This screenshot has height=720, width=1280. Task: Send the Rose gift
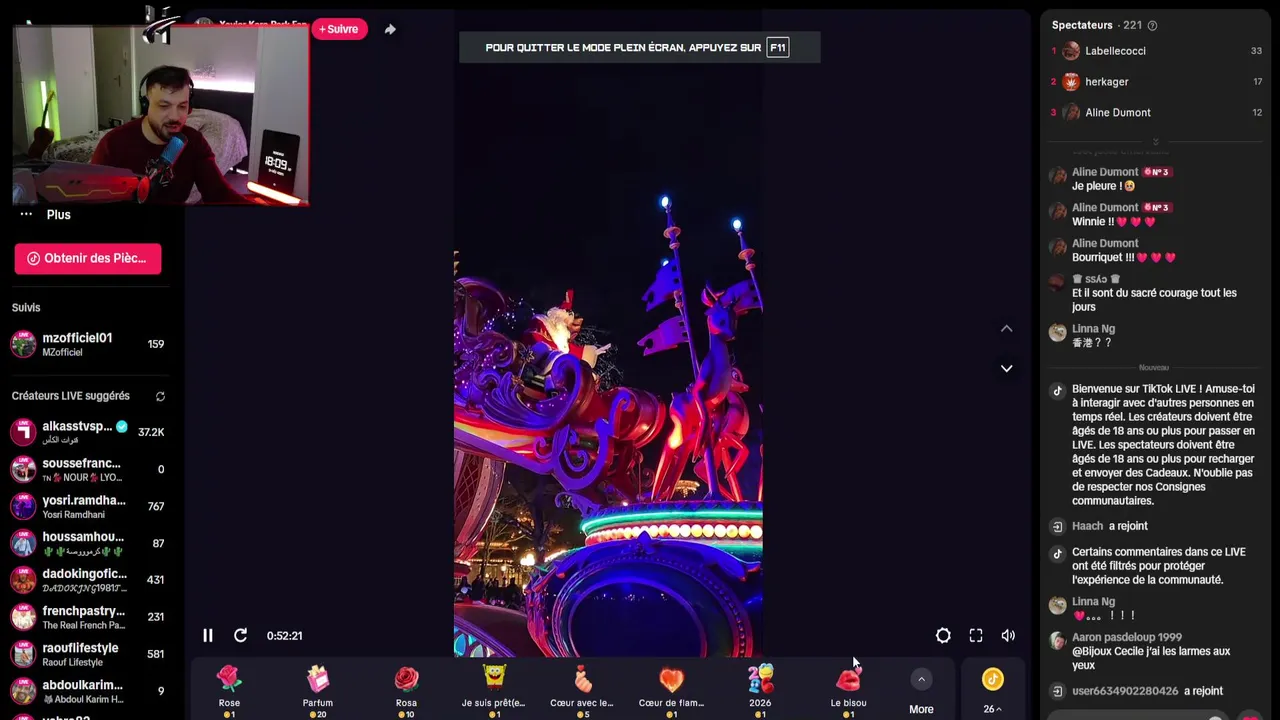click(229, 690)
